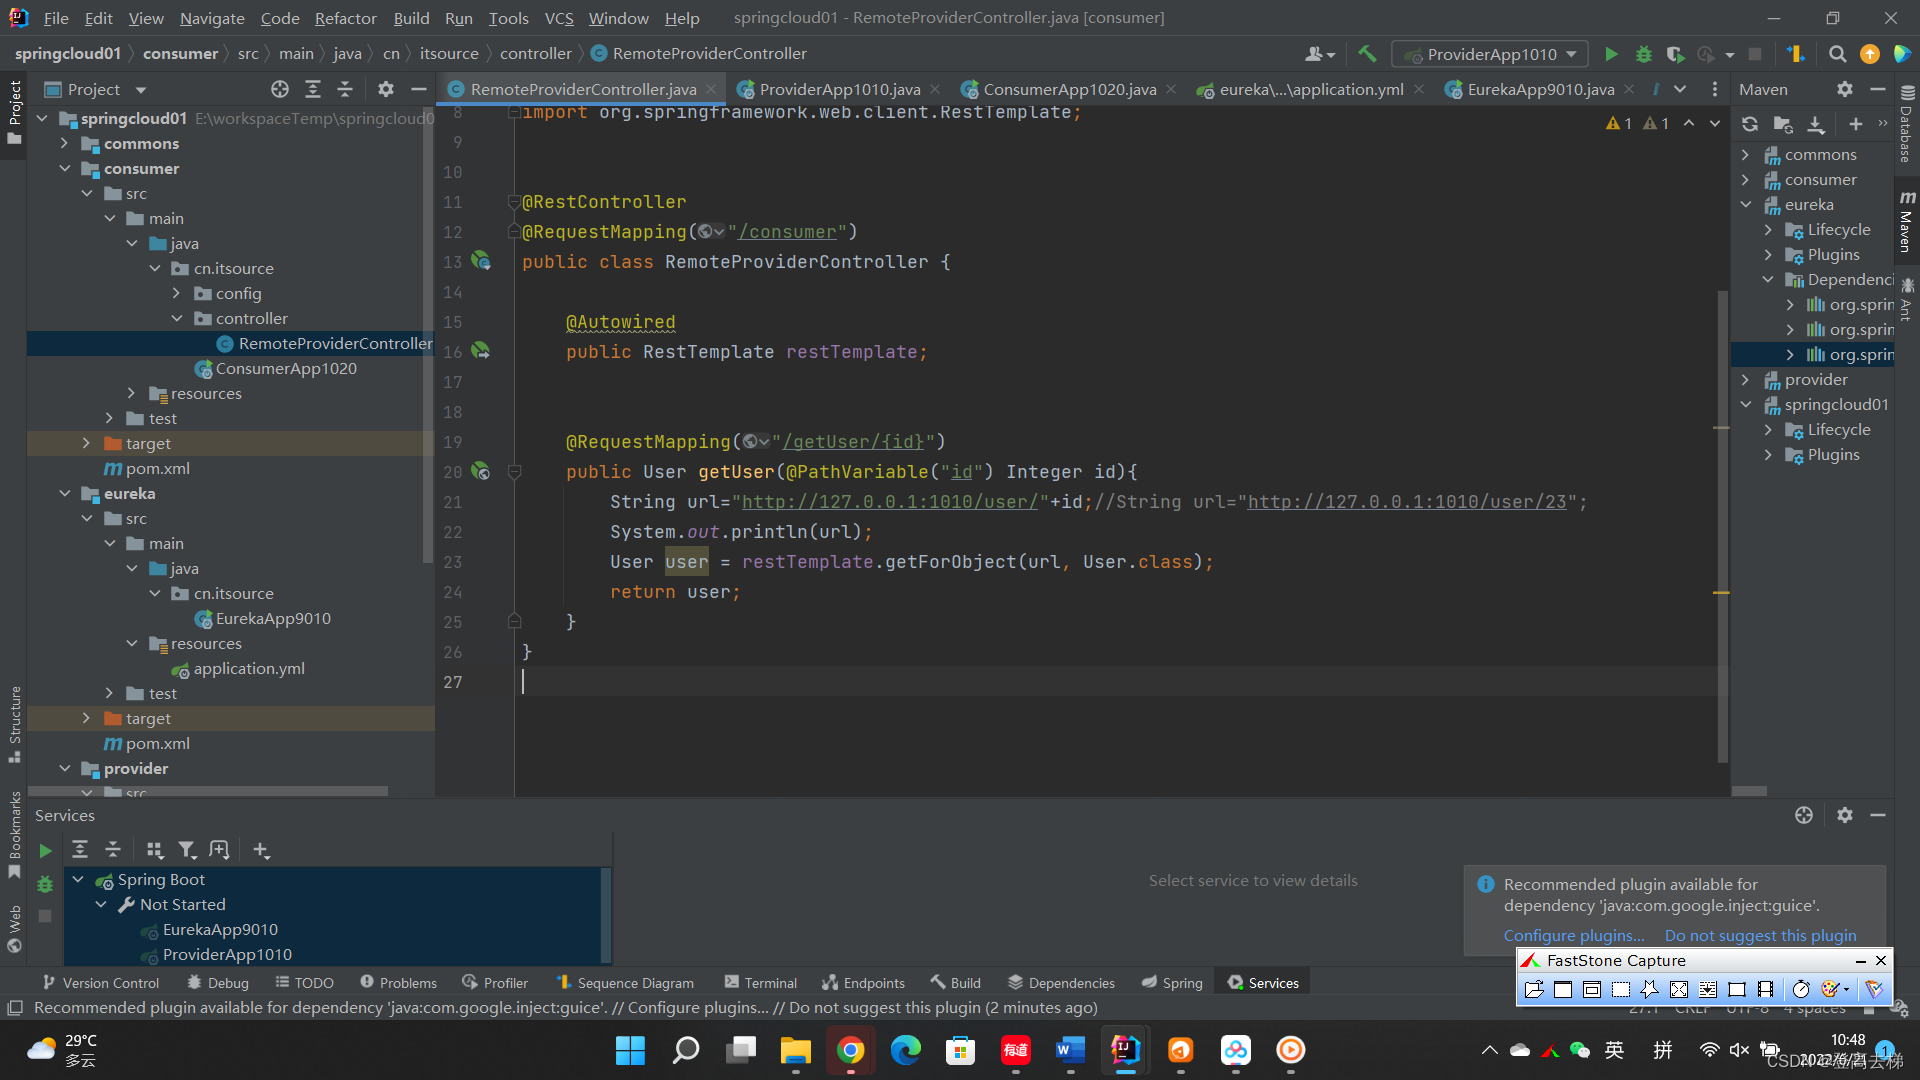Screen dimensions: 1920x1080
Task: Open the ProviderApp1010 run configuration dropdown
Action: pos(1490,54)
